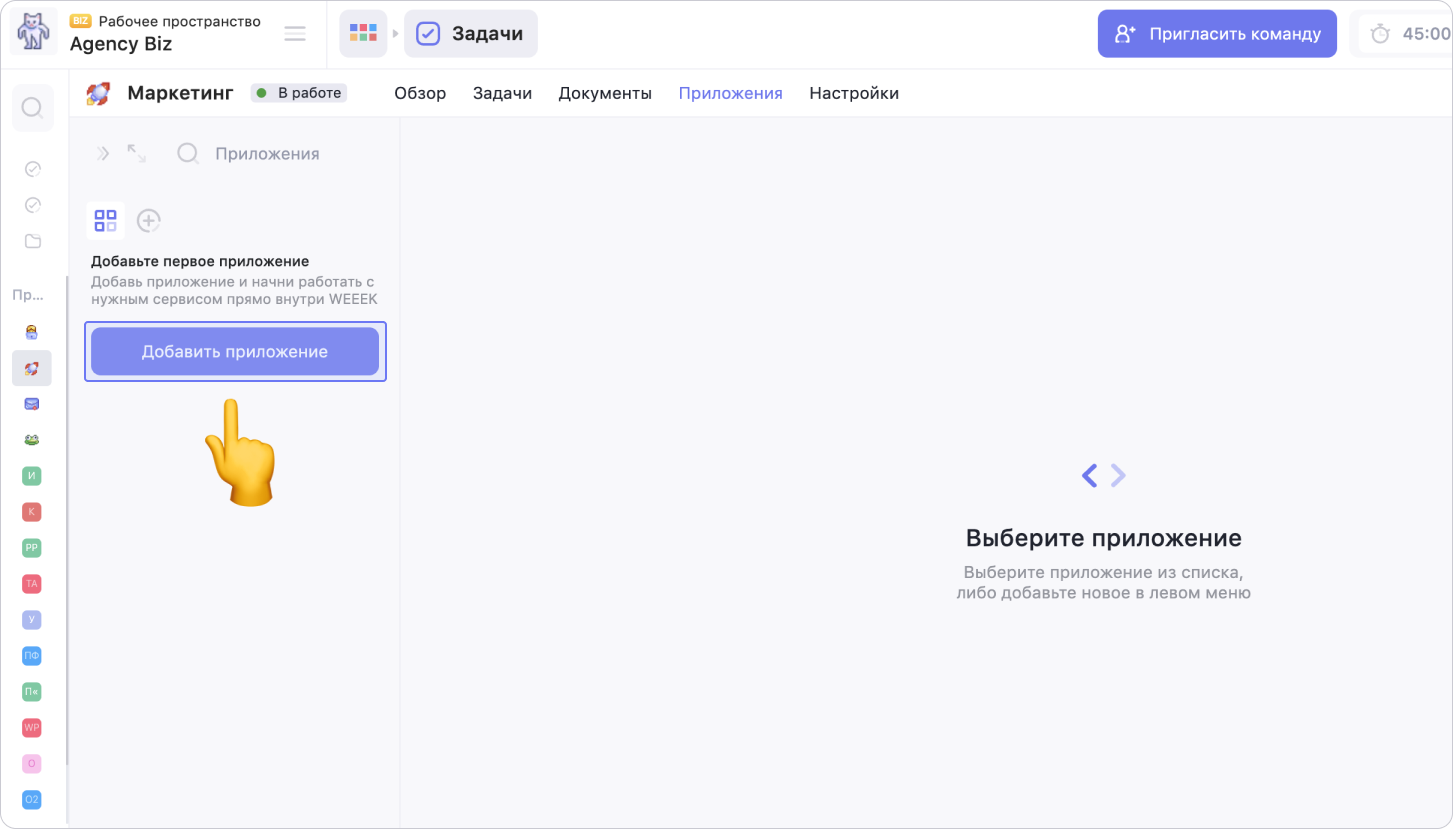Image resolution: width=1453 pixels, height=829 pixels.
Task: Open the Документы tab
Action: pyautogui.click(x=605, y=93)
